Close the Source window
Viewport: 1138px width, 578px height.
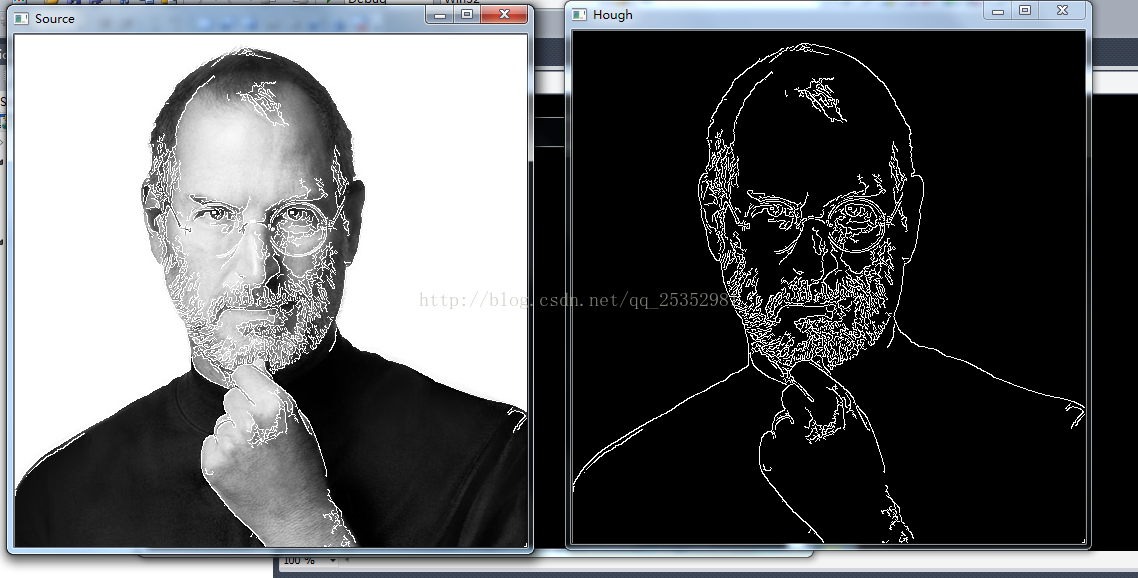pyautogui.click(x=504, y=15)
